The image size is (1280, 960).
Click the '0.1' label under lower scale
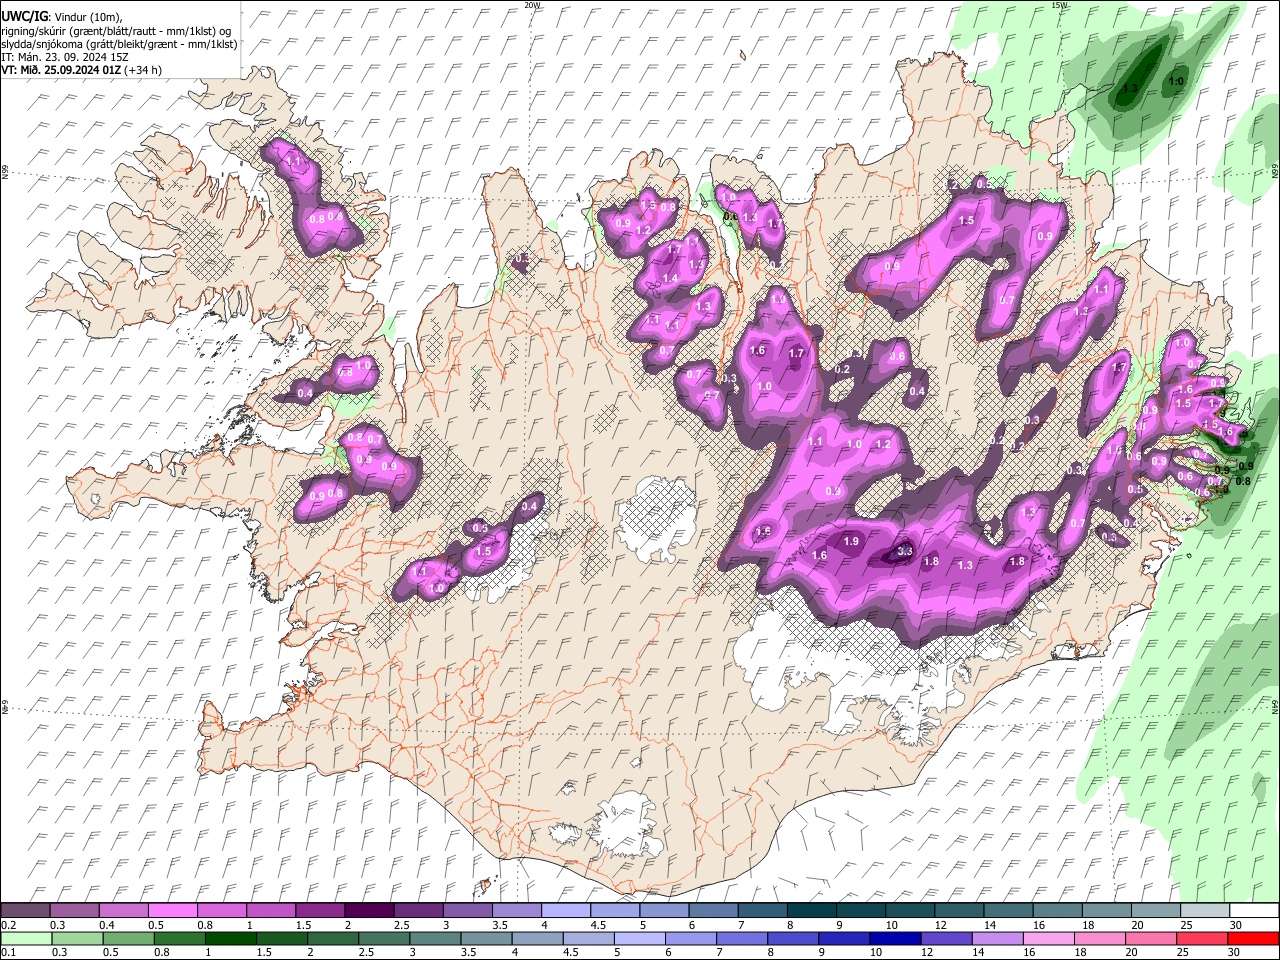point(9,953)
